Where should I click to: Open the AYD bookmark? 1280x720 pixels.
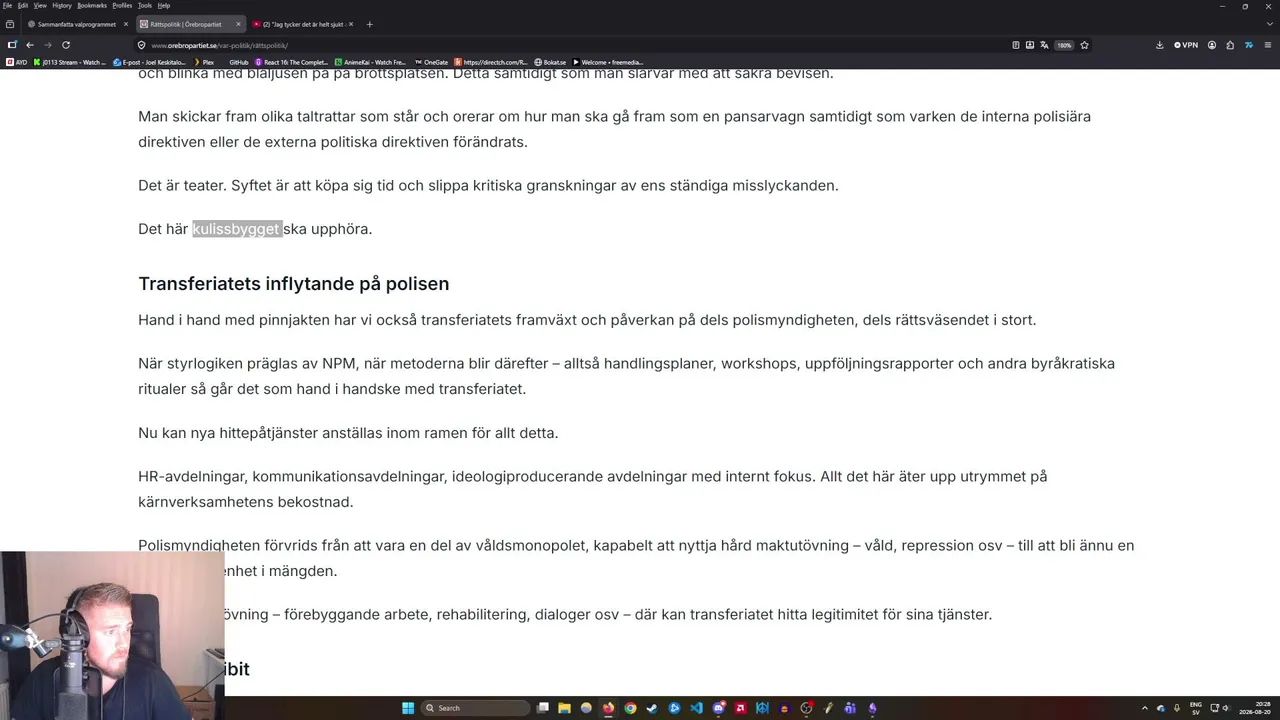[17, 62]
